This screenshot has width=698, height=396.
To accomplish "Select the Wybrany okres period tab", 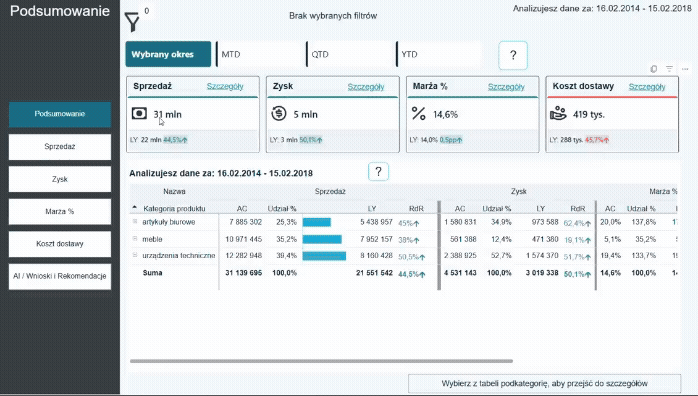I will tap(168, 54).
